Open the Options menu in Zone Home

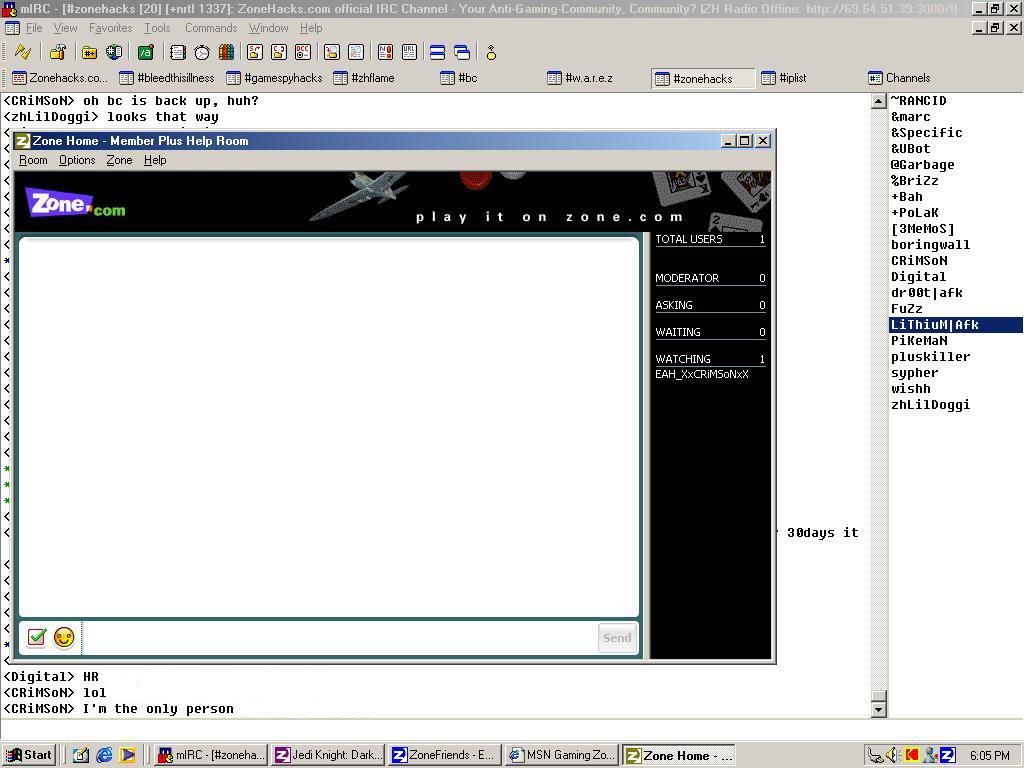(77, 160)
